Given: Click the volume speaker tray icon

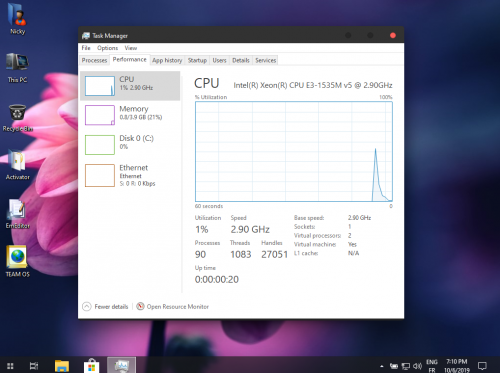Looking at the screenshot, I should pyautogui.click(x=417, y=366).
